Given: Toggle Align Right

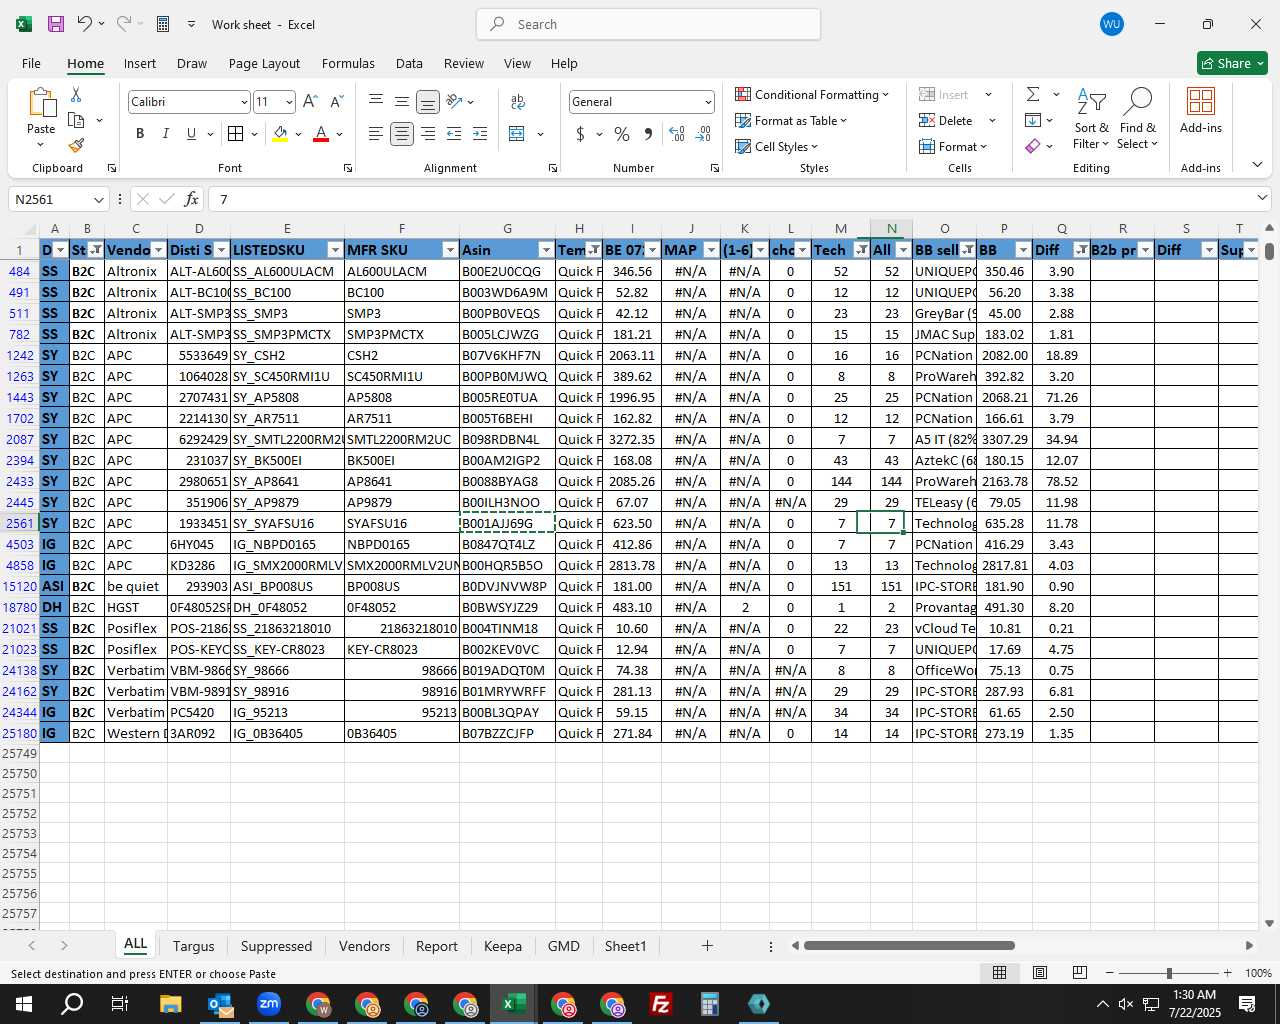Looking at the screenshot, I should [428, 134].
